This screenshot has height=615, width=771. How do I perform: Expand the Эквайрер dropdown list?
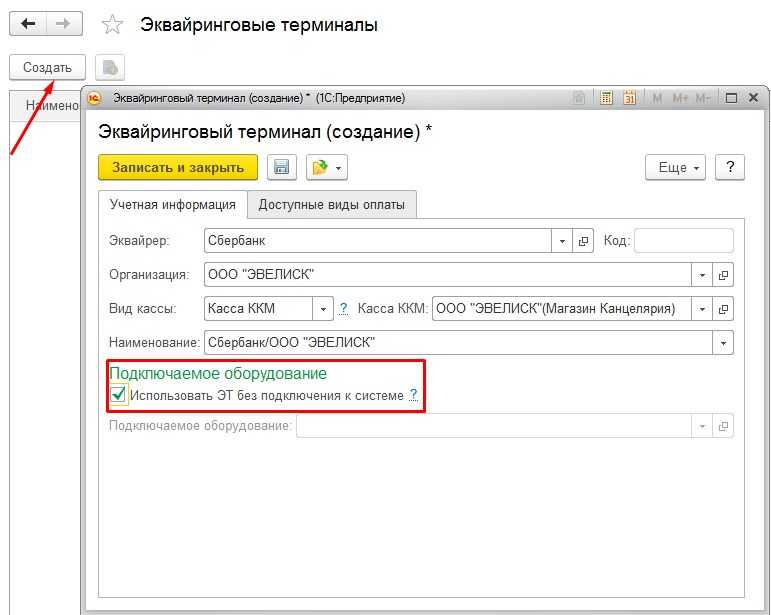click(x=562, y=241)
